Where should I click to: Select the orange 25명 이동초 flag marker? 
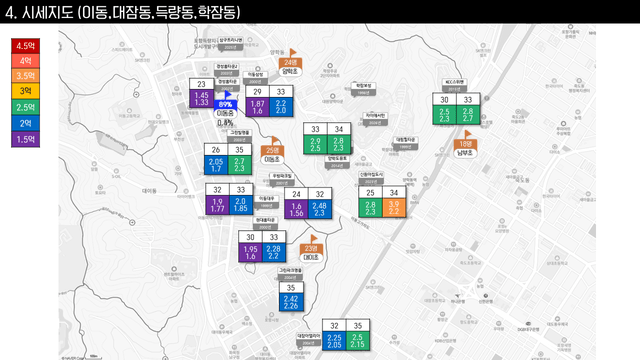(x=272, y=151)
